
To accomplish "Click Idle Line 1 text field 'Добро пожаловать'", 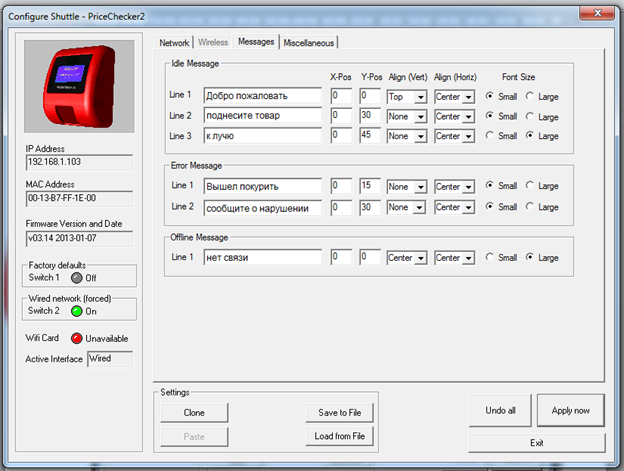I will pos(263,96).
